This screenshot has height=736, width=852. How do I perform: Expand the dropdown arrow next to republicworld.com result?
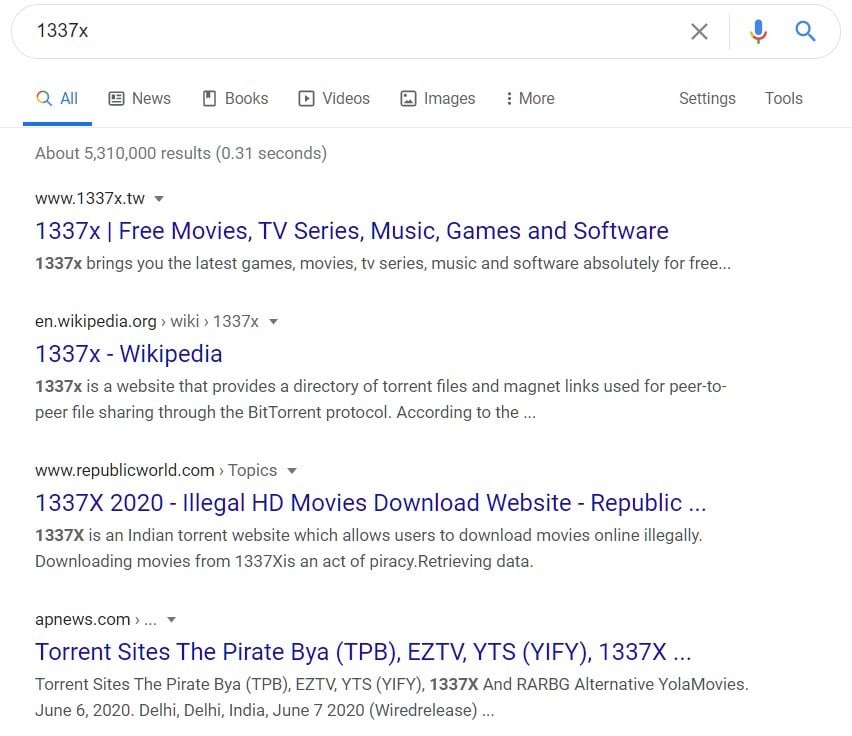(x=292, y=470)
